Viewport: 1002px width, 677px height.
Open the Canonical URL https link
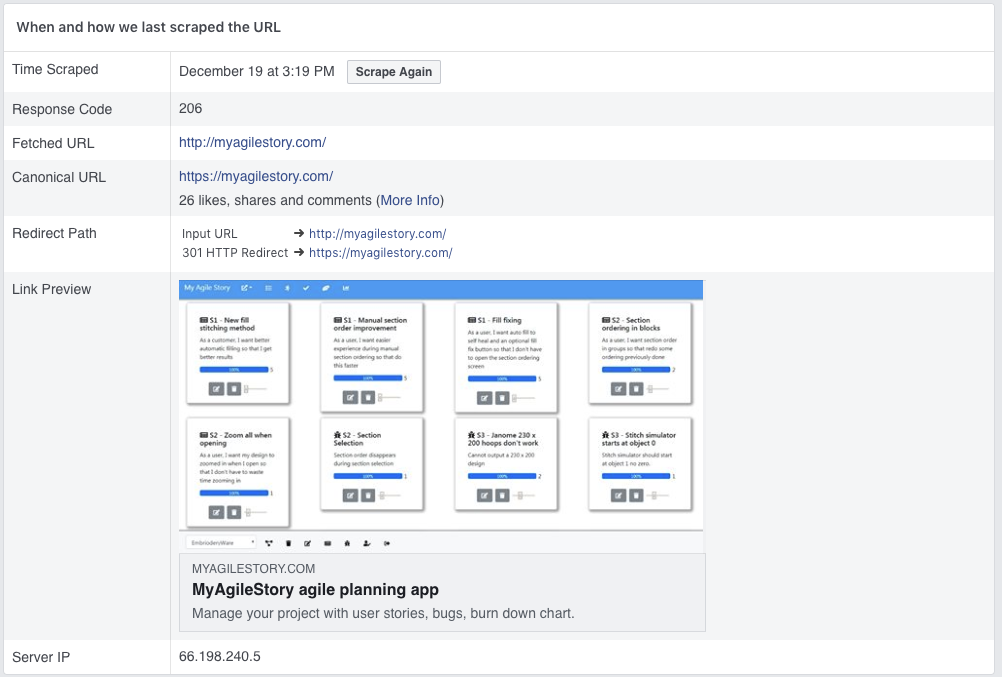[x=256, y=177]
